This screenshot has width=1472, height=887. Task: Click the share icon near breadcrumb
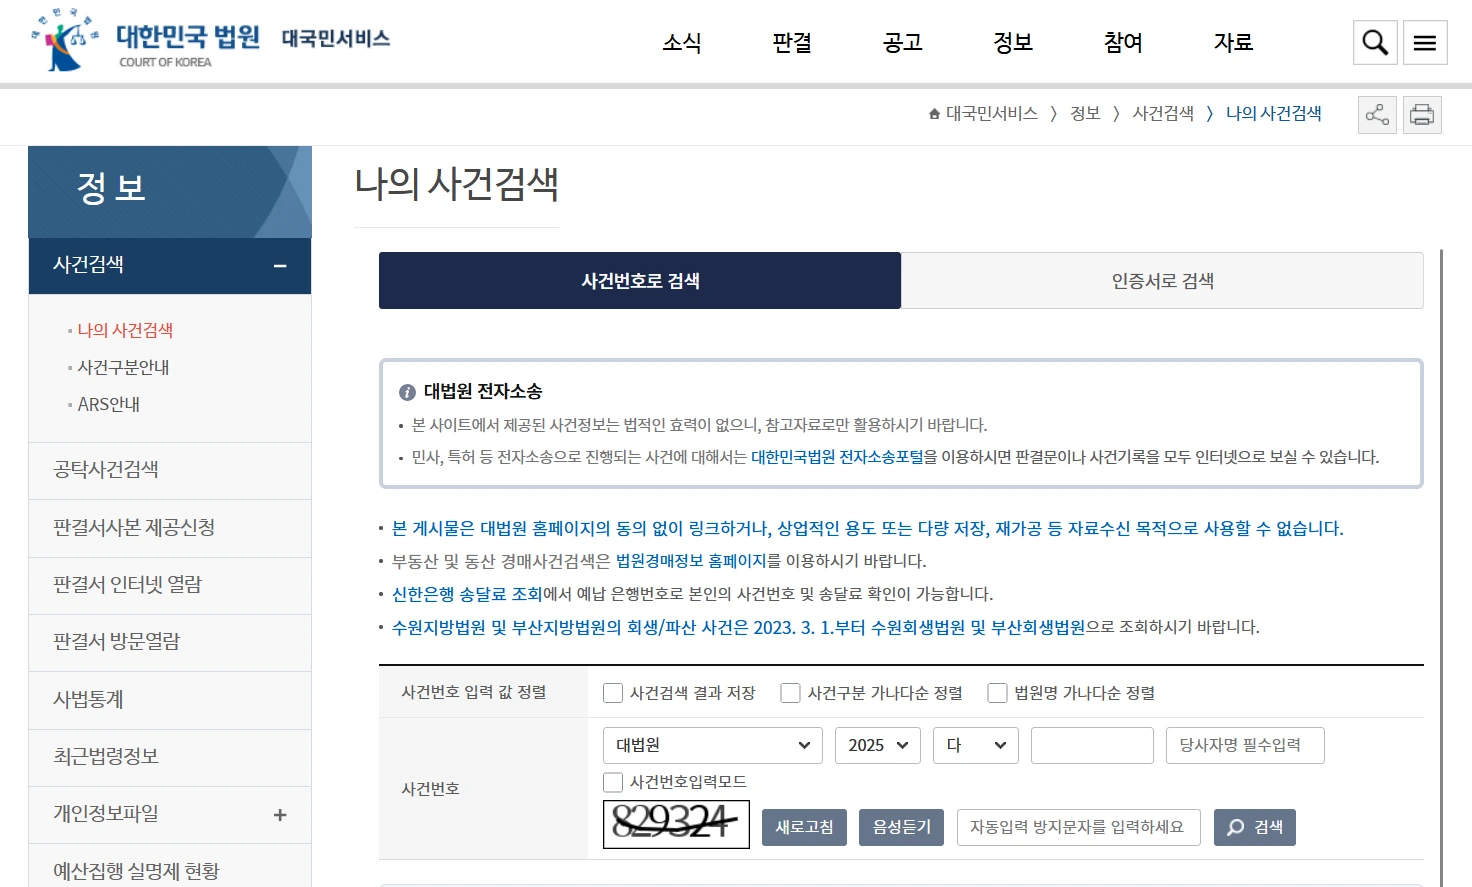pyautogui.click(x=1377, y=115)
